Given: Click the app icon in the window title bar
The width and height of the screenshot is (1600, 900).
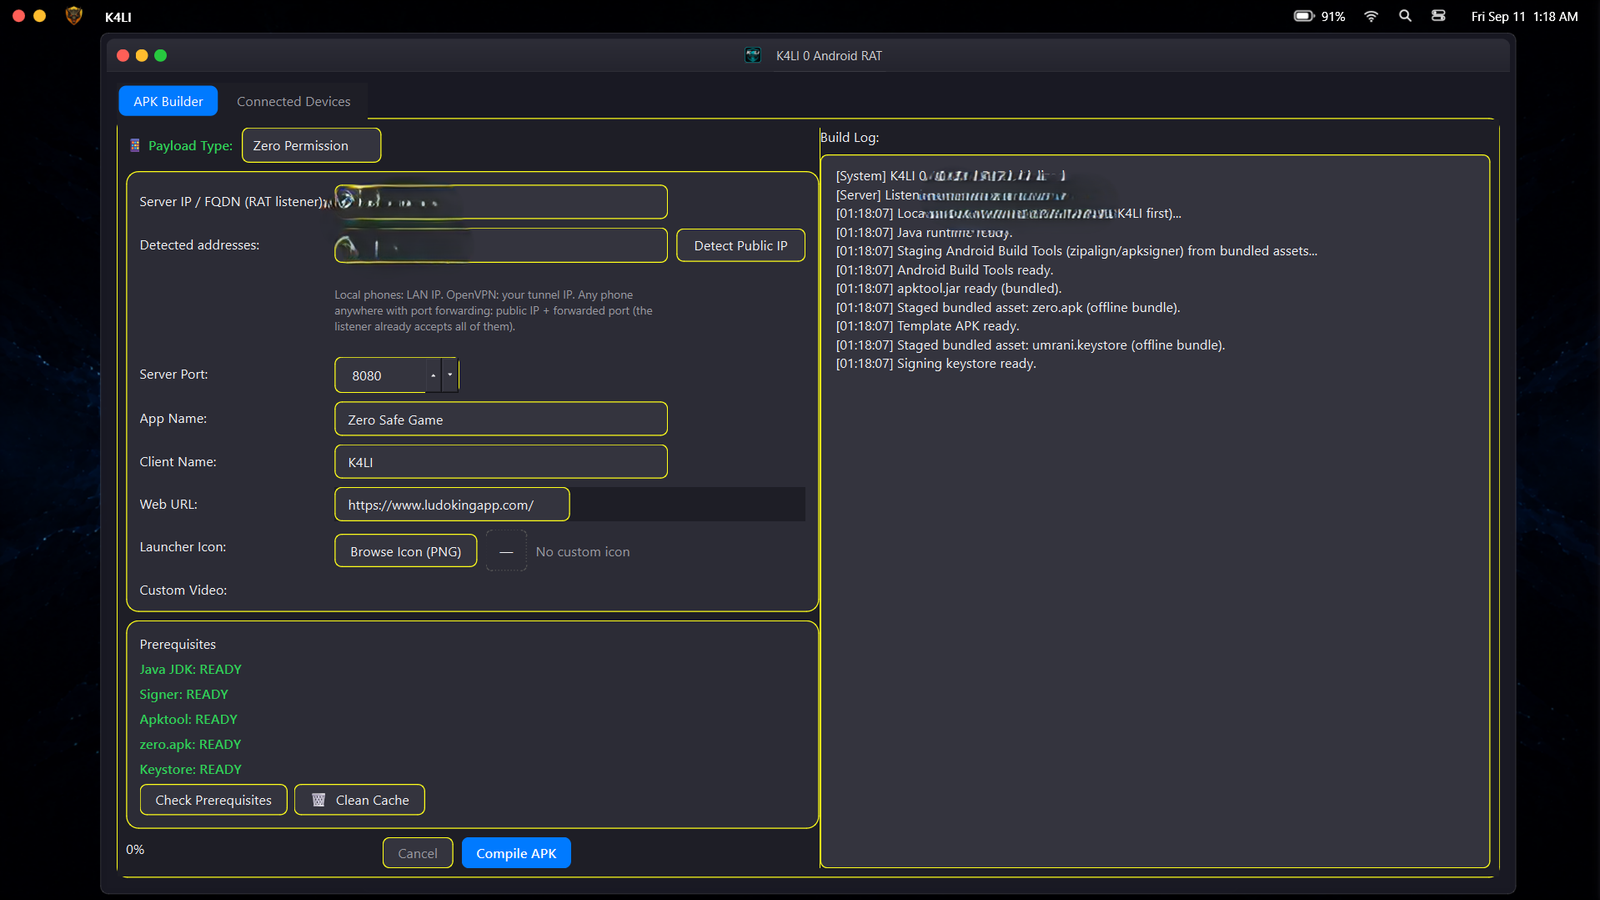Looking at the screenshot, I should coord(753,55).
